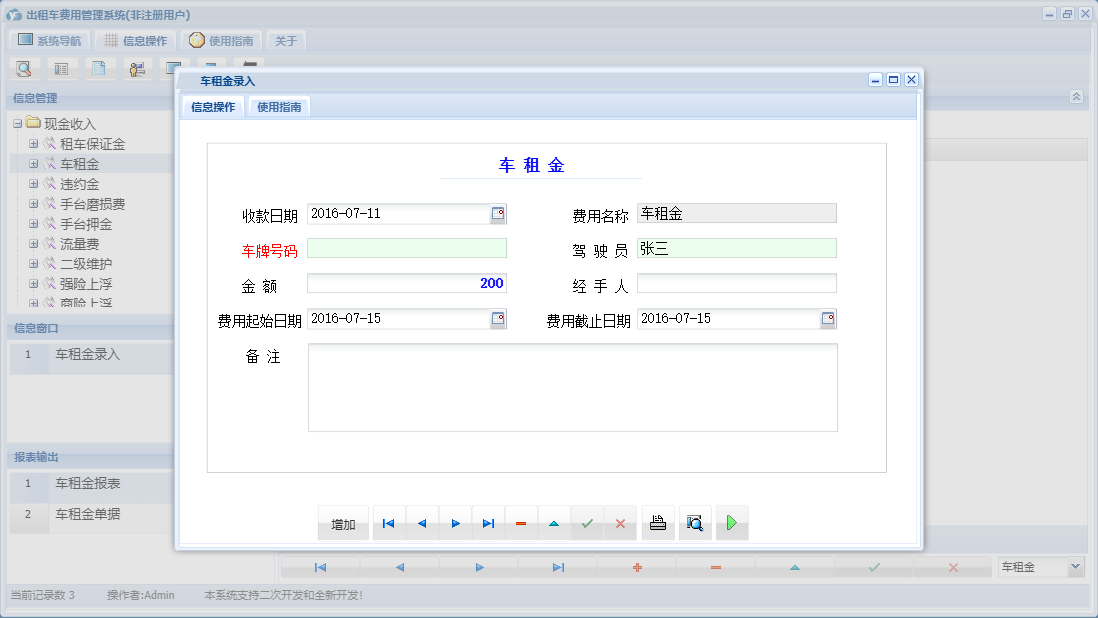Click the teal up-triangle edit icon
Viewport: 1098px width, 618px height.
554,523
